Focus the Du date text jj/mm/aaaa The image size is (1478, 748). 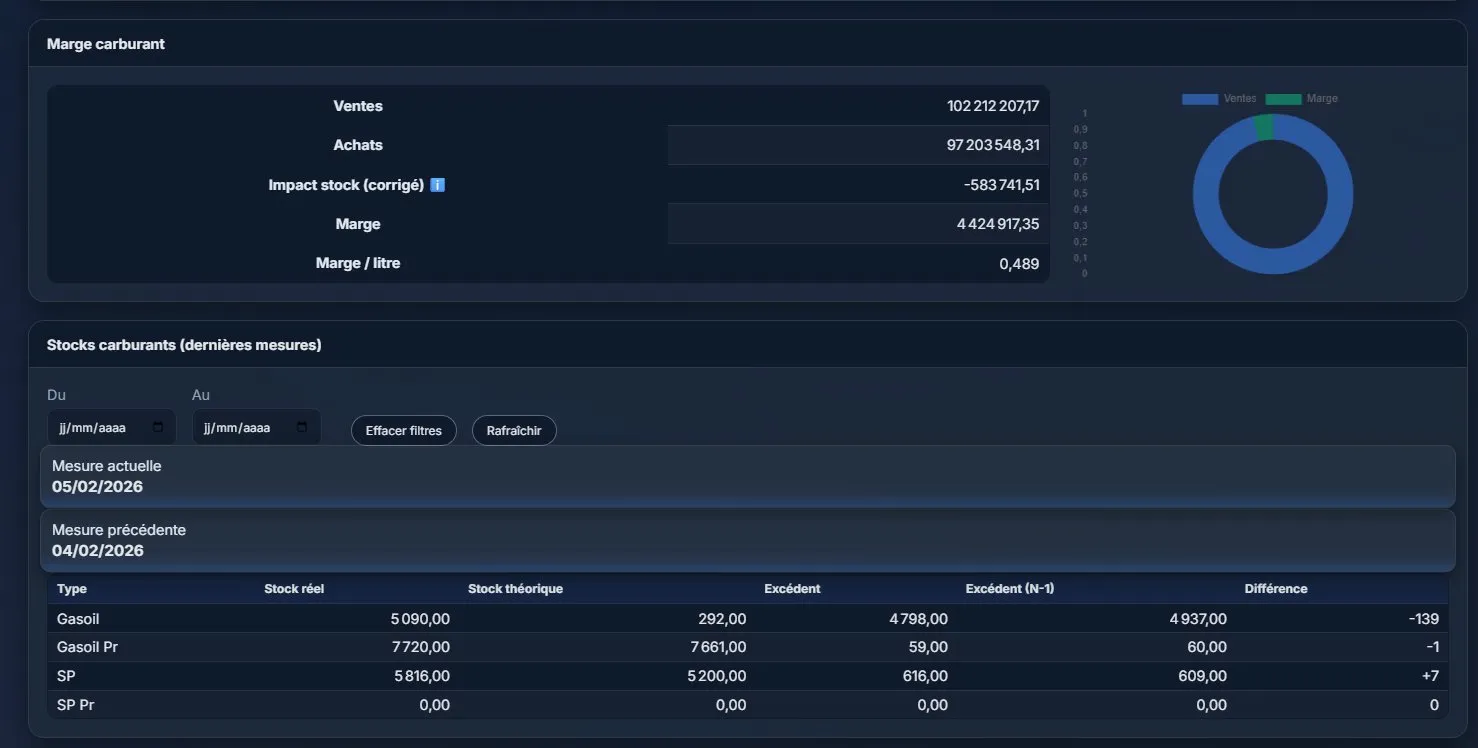93,428
